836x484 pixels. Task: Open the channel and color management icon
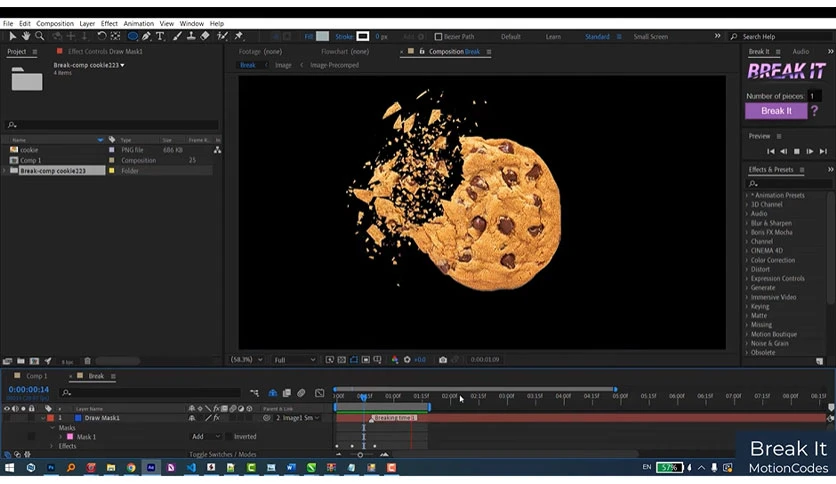point(395,360)
